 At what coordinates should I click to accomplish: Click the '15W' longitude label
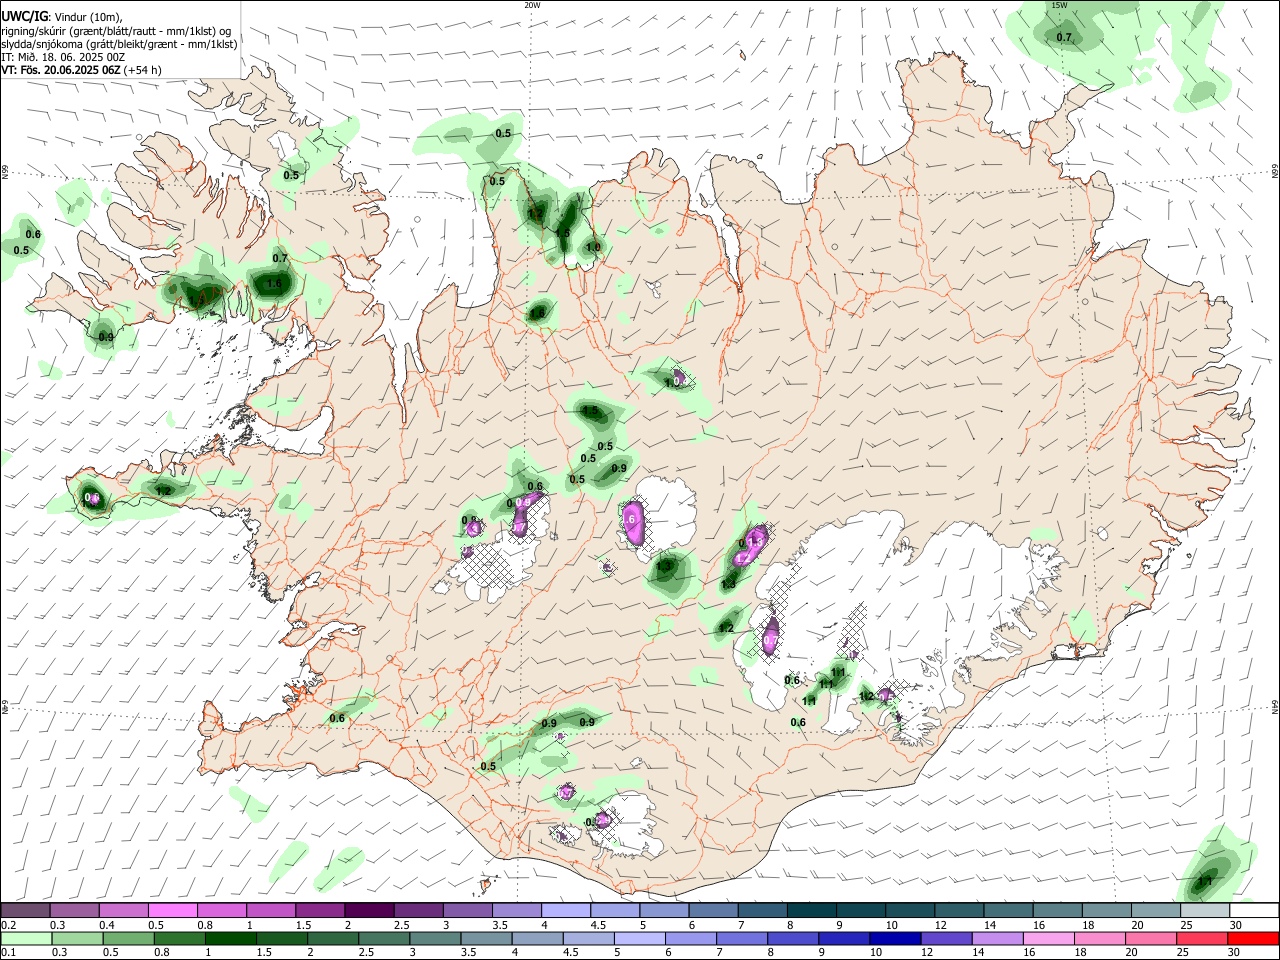click(x=1060, y=5)
